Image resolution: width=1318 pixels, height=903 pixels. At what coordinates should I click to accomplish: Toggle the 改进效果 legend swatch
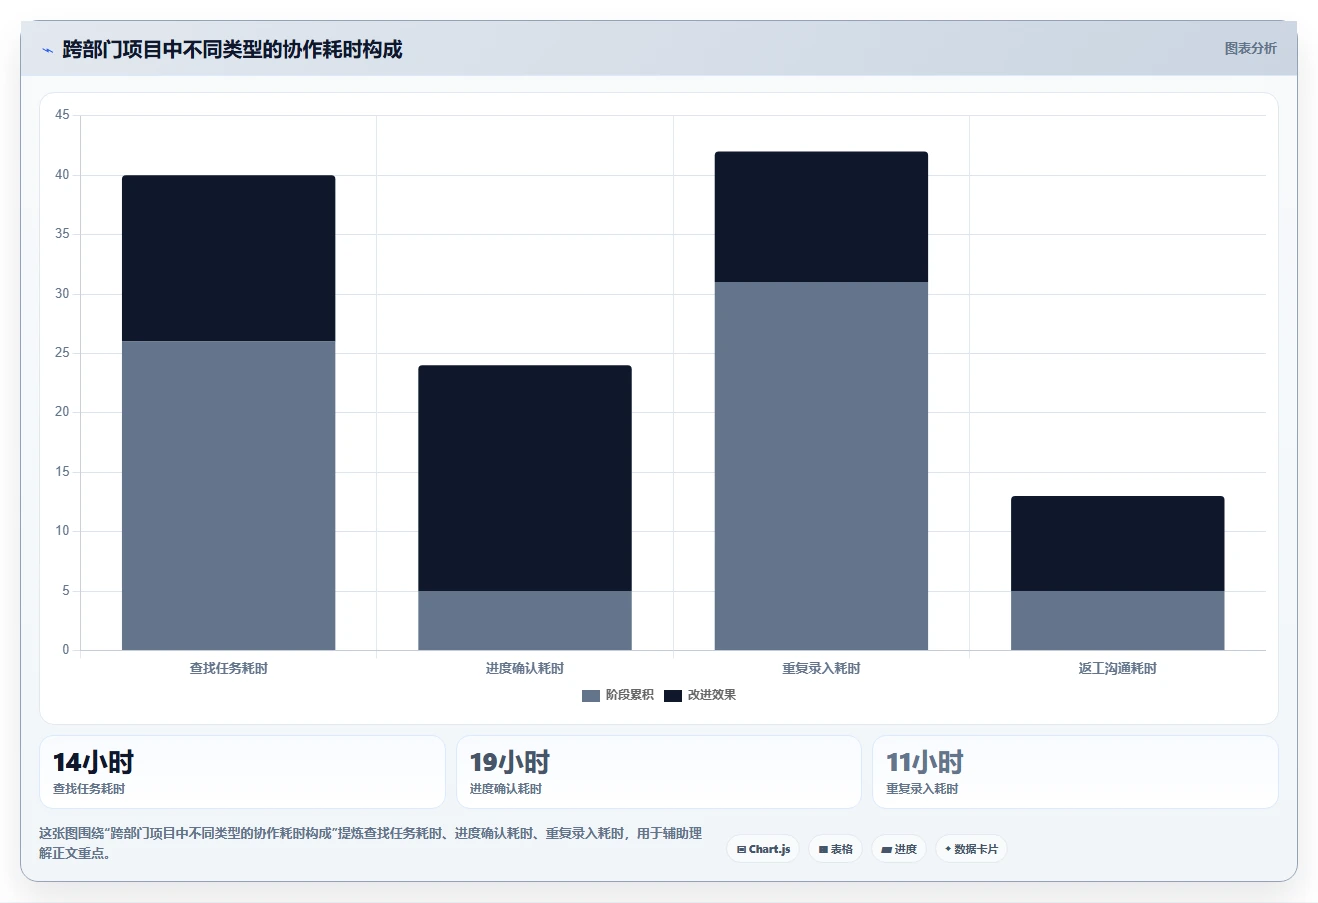coord(672,696)
